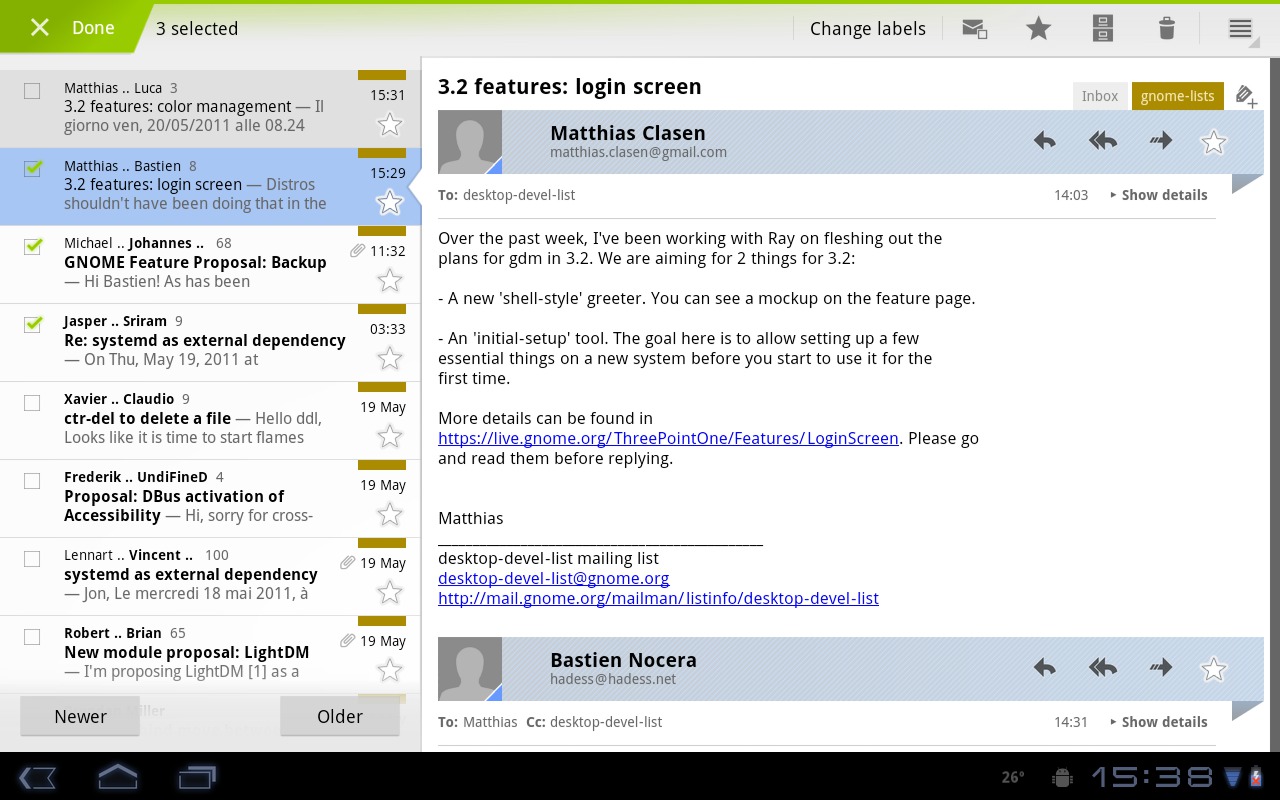Tap the Android home button
The width and height of the screenshot is (1280, 800).
coord(117,777)
